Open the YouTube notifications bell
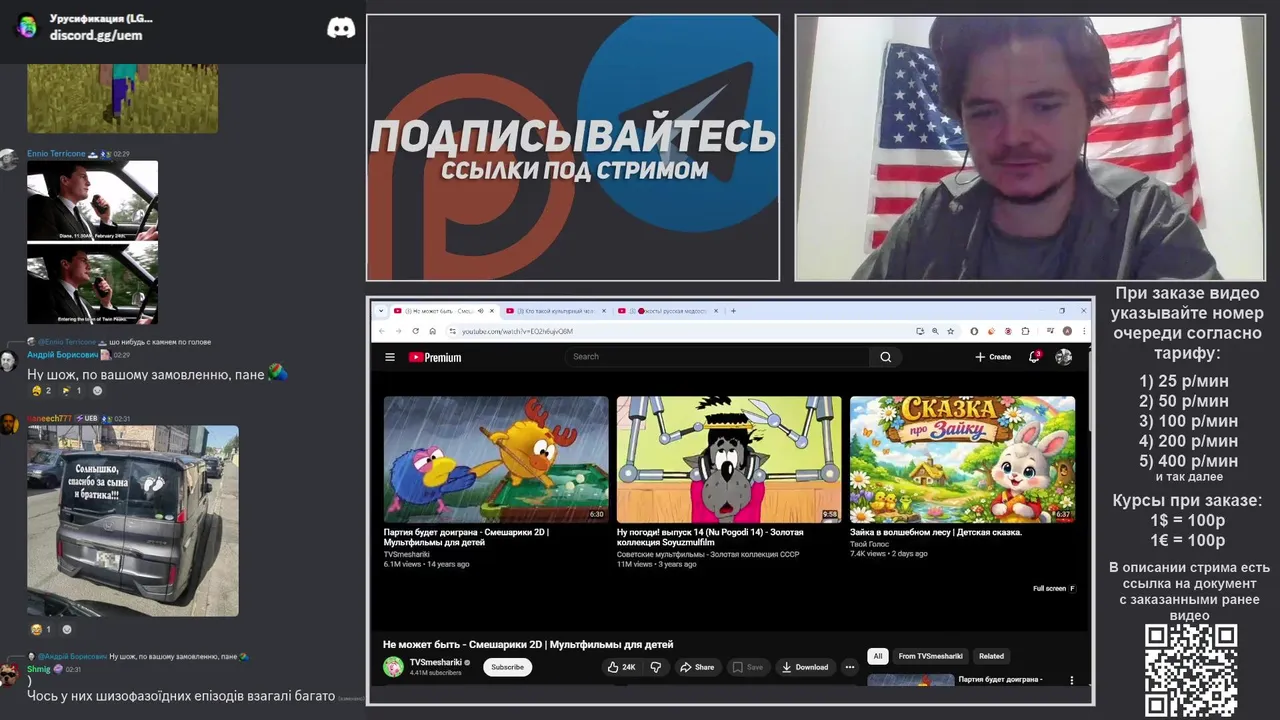1280x720 pixels. point(1034,356)
